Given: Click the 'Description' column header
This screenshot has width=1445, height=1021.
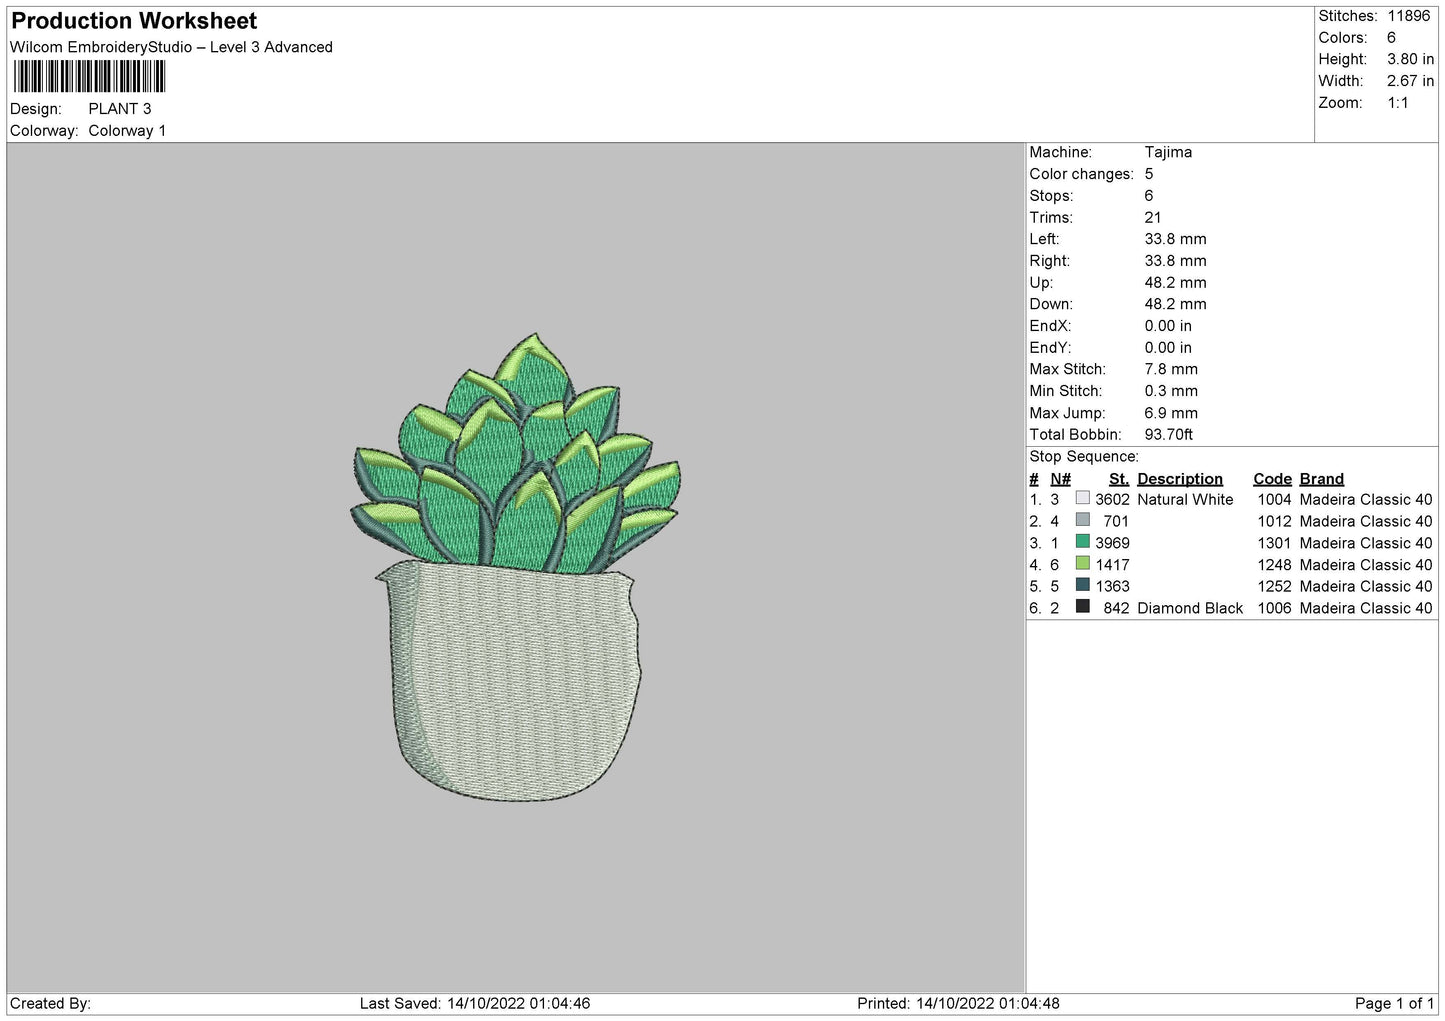Looking at the screenshot, I should pos(1180,479).
